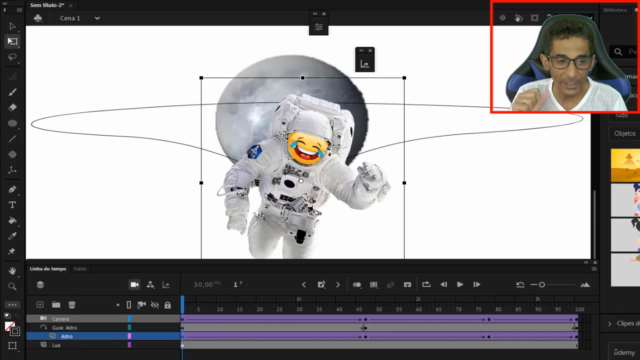This screenshot has width=640, height=360.
Task: Select the Asset Warp pin tool
Action: click(12, 251)
